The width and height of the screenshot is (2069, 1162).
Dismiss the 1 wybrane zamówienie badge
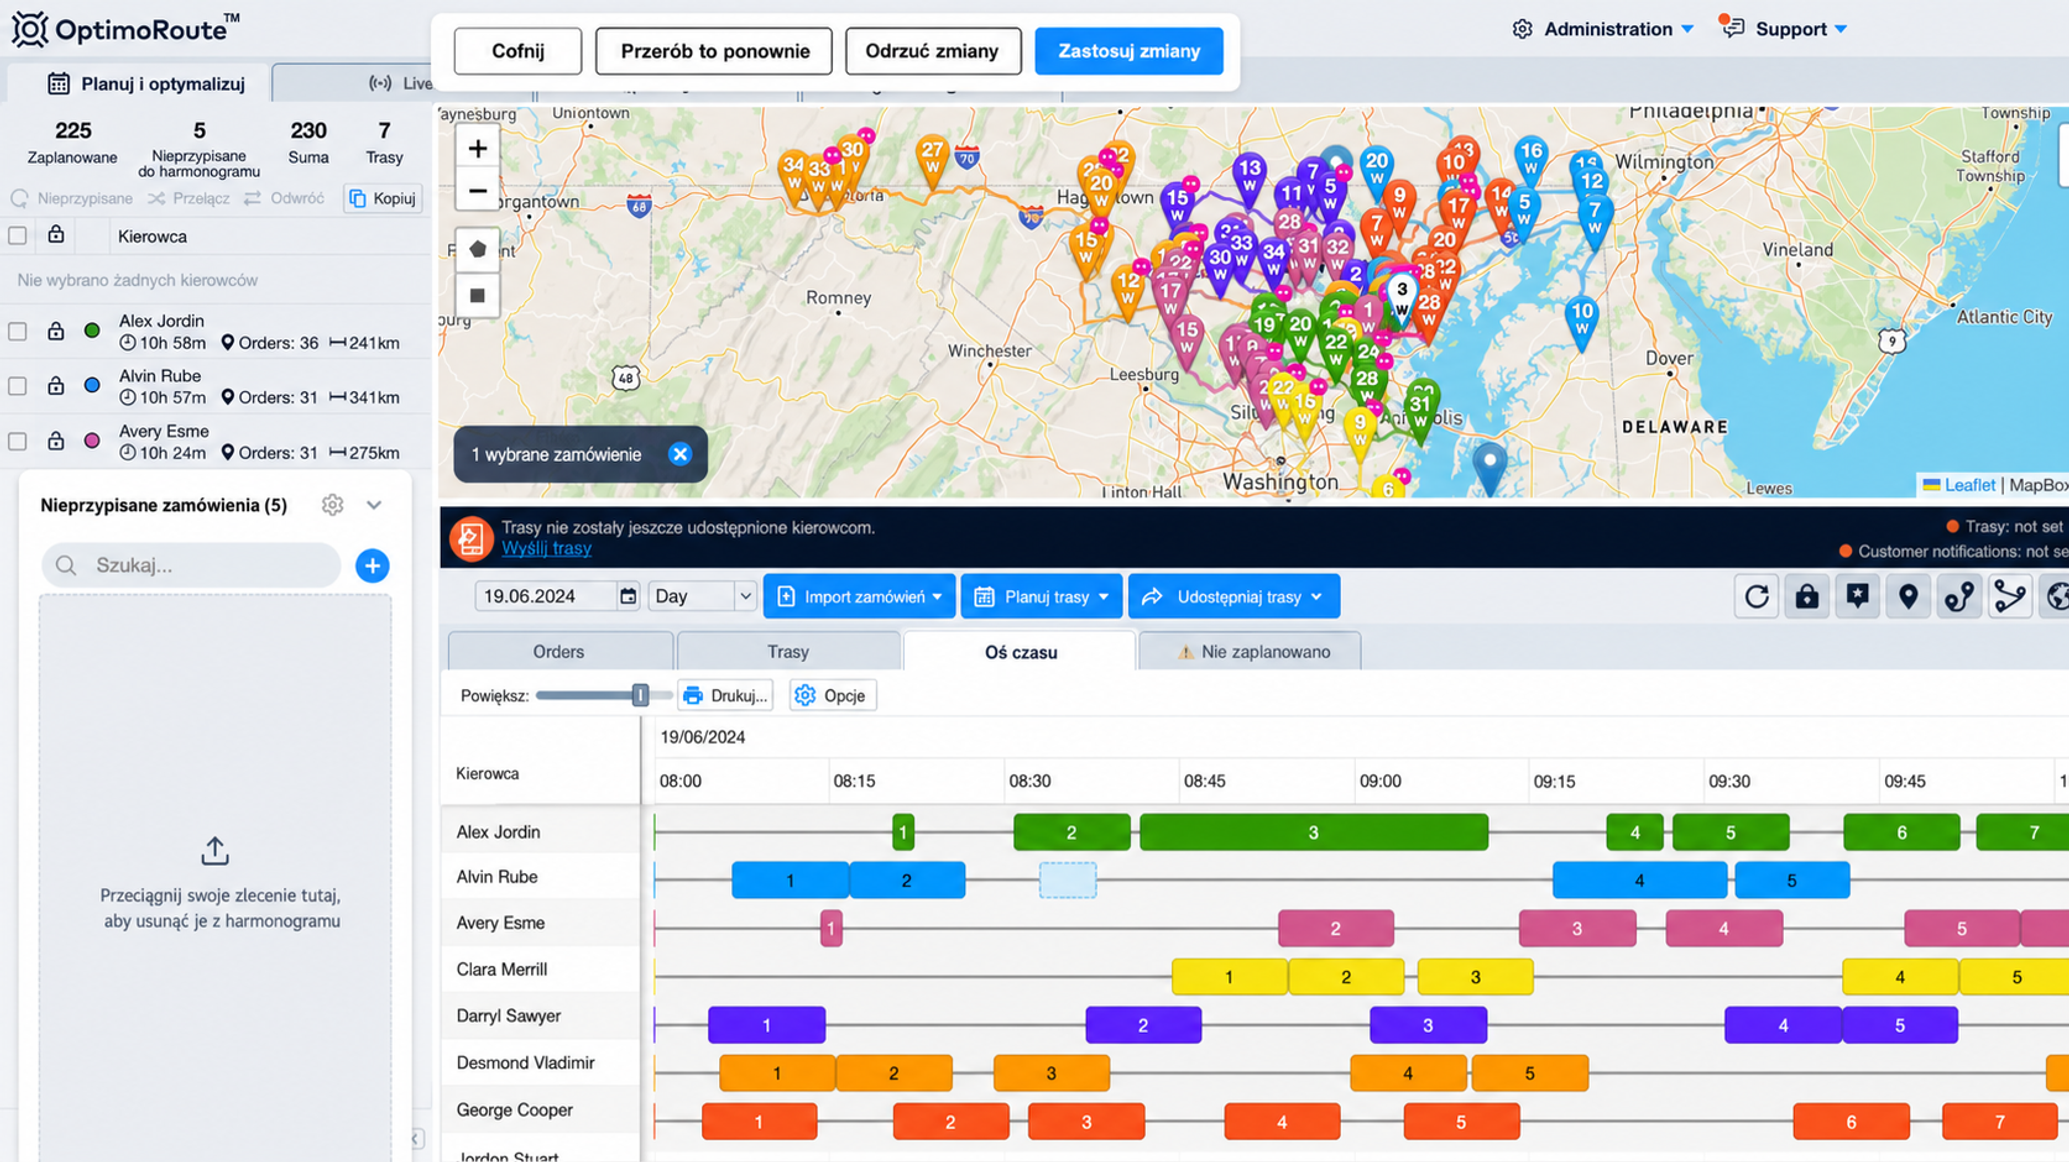[x=680, y=455]
